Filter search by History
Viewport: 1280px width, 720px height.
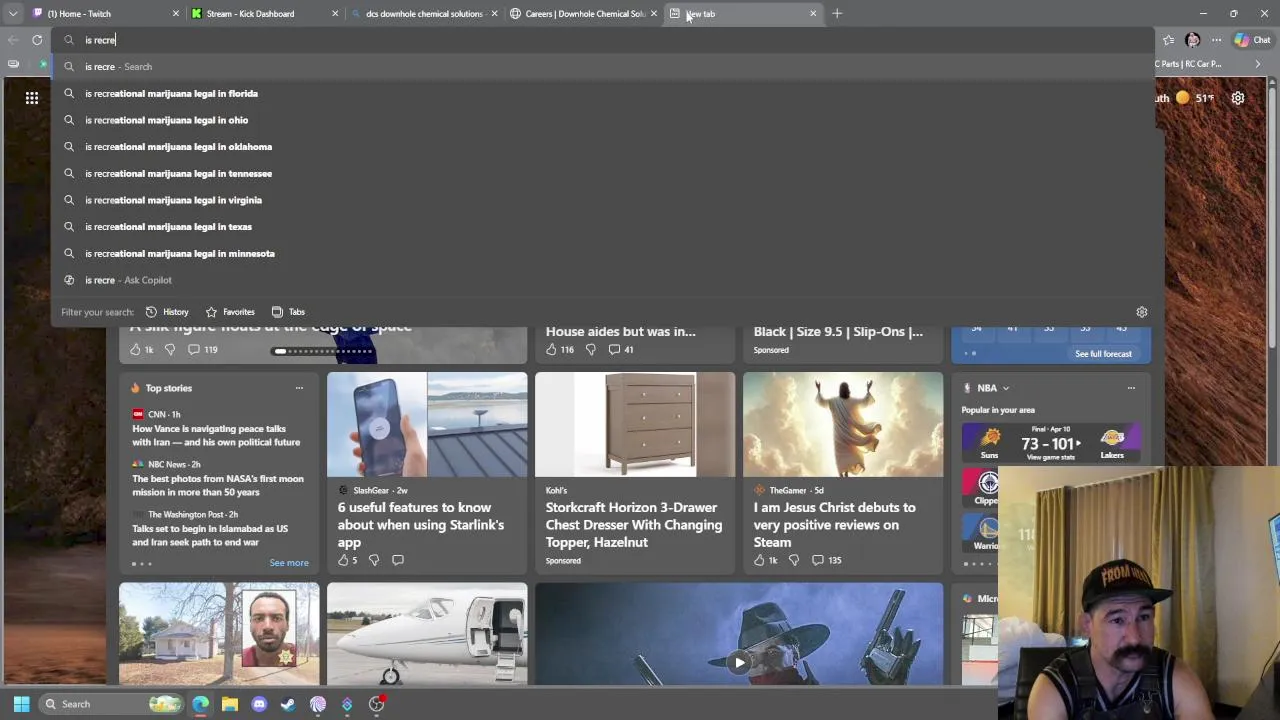pos(167,312)
